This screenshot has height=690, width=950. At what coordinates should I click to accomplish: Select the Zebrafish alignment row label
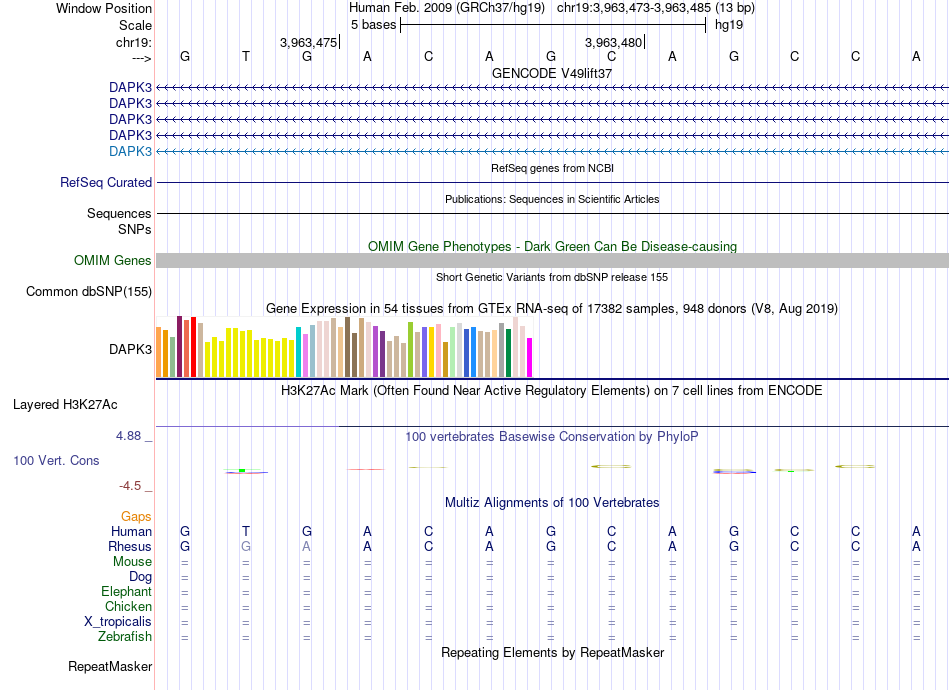click(125, 637)
